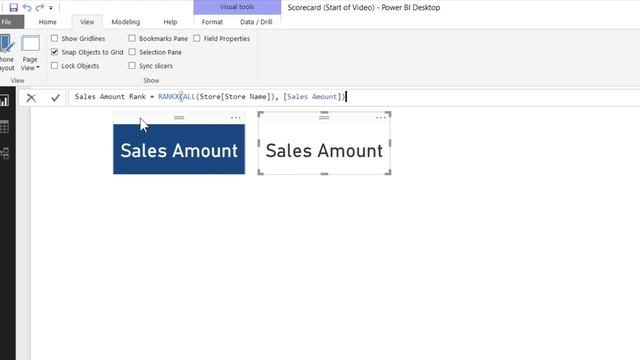Toggle the Field Properties checkbox

(197, 38)
